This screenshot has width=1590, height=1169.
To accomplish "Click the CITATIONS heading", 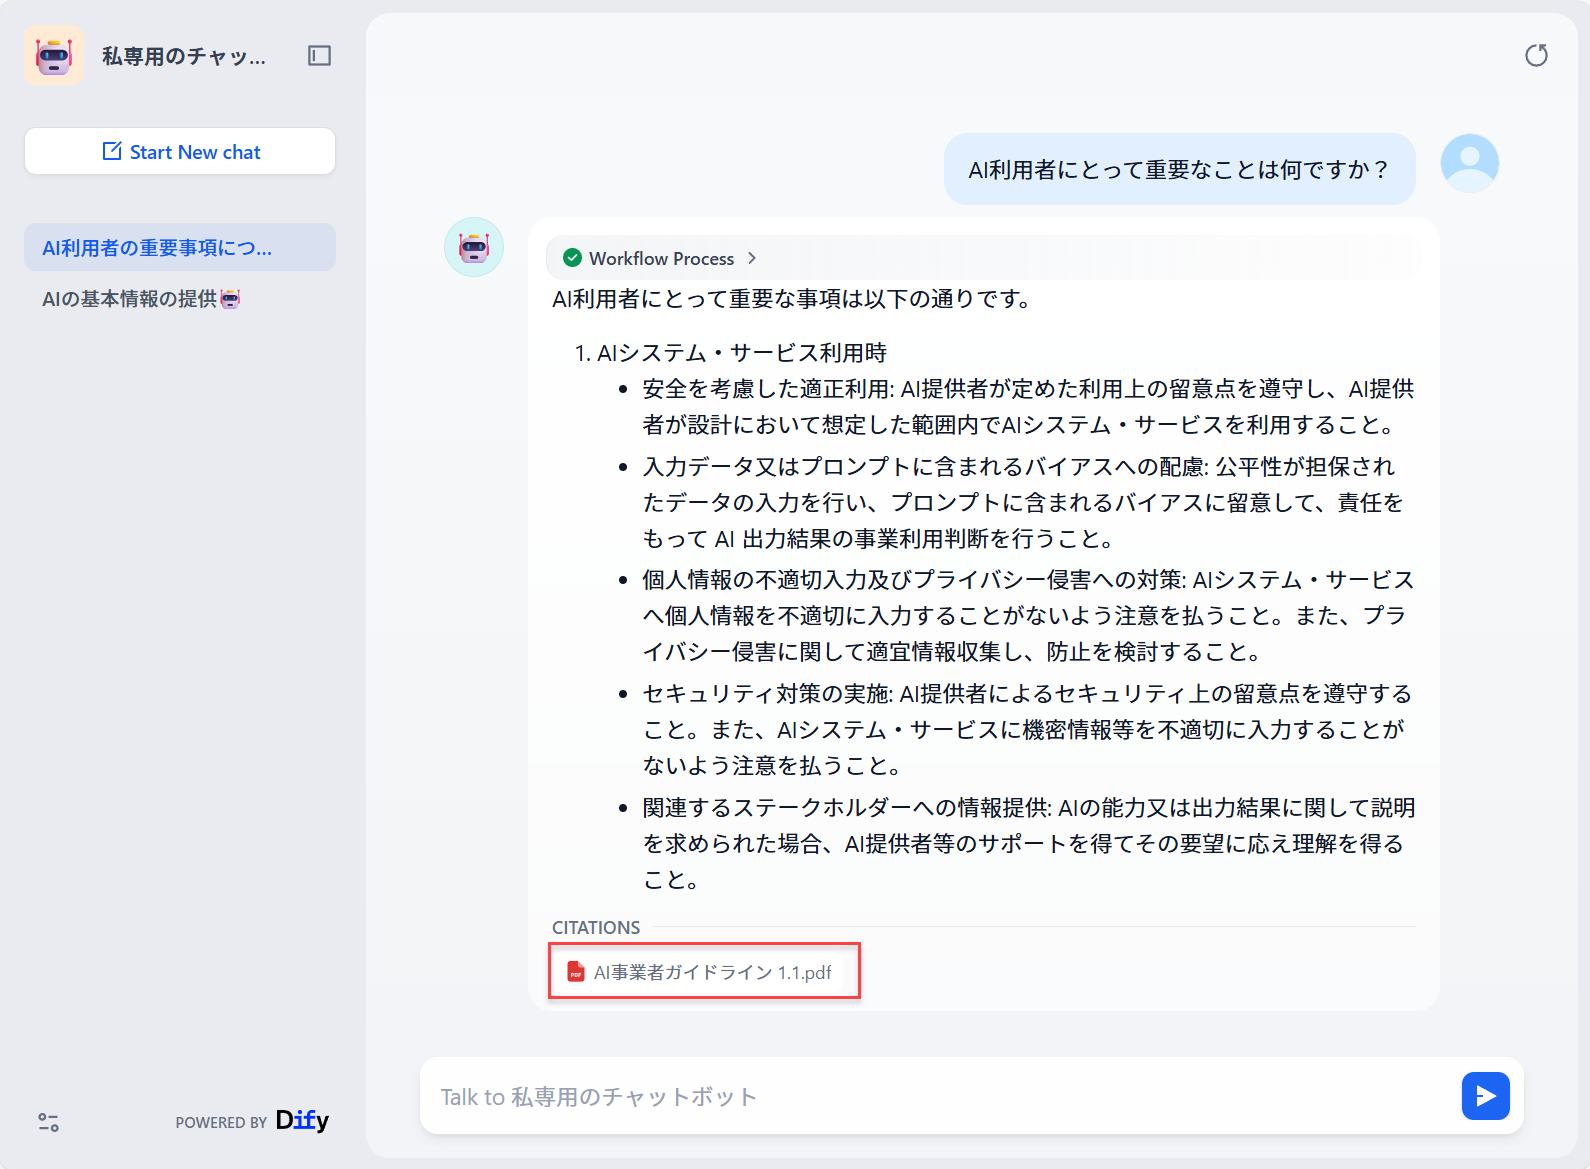I will click(596, 927).
